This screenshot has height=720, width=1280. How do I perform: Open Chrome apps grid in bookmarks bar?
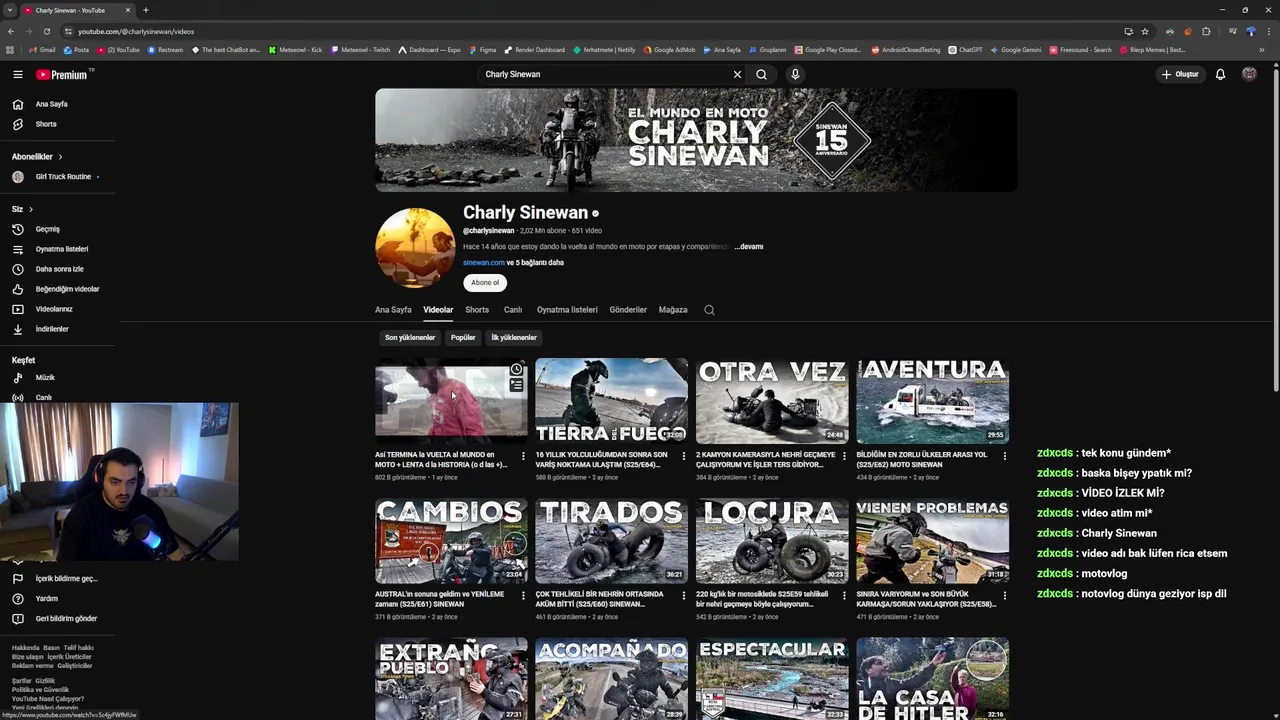pos(10,49)
